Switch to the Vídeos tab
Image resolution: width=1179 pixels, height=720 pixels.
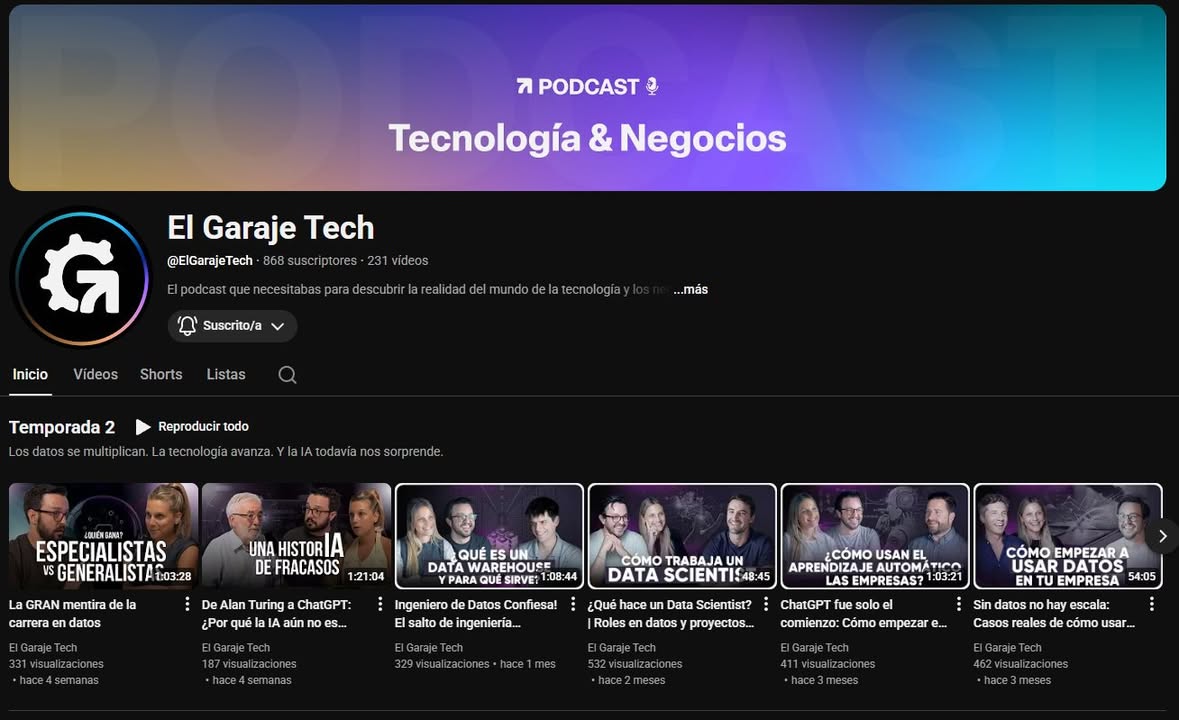(95, 374)
